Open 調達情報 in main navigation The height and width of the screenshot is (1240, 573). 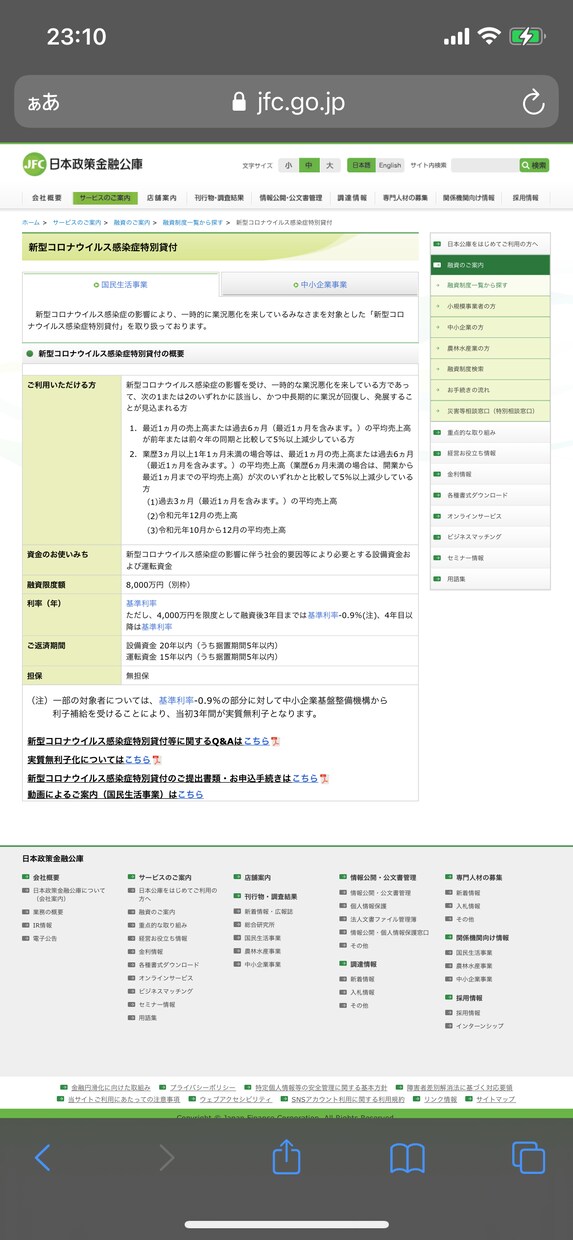pyautogui.click(x=352, y=198)
